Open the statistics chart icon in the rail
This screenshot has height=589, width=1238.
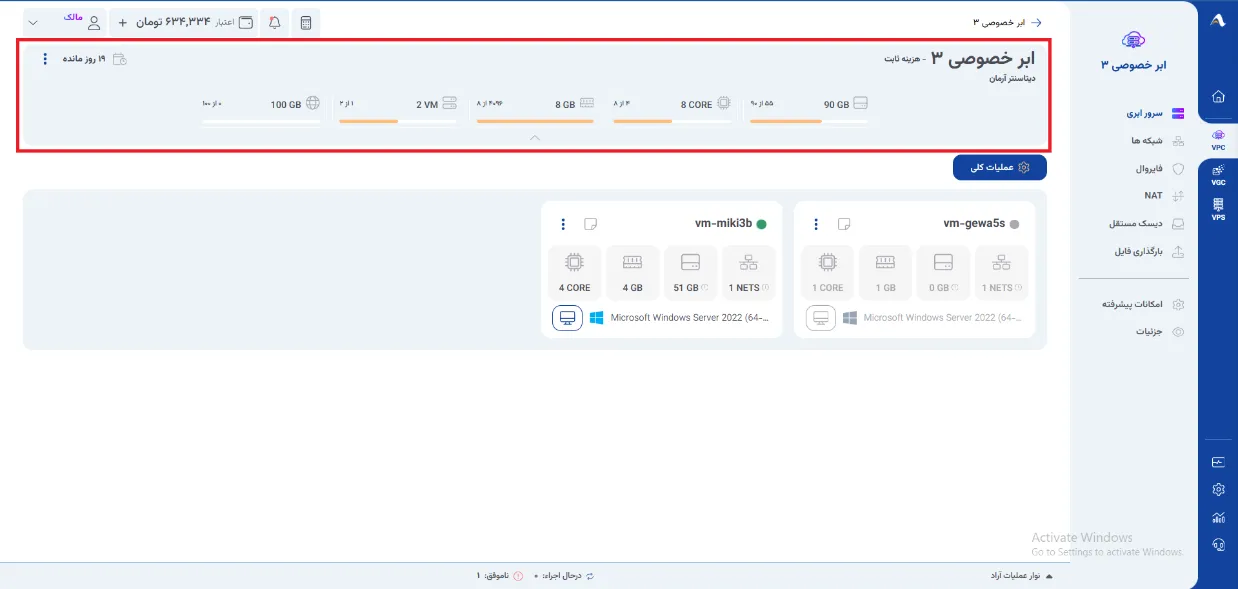1218,517
